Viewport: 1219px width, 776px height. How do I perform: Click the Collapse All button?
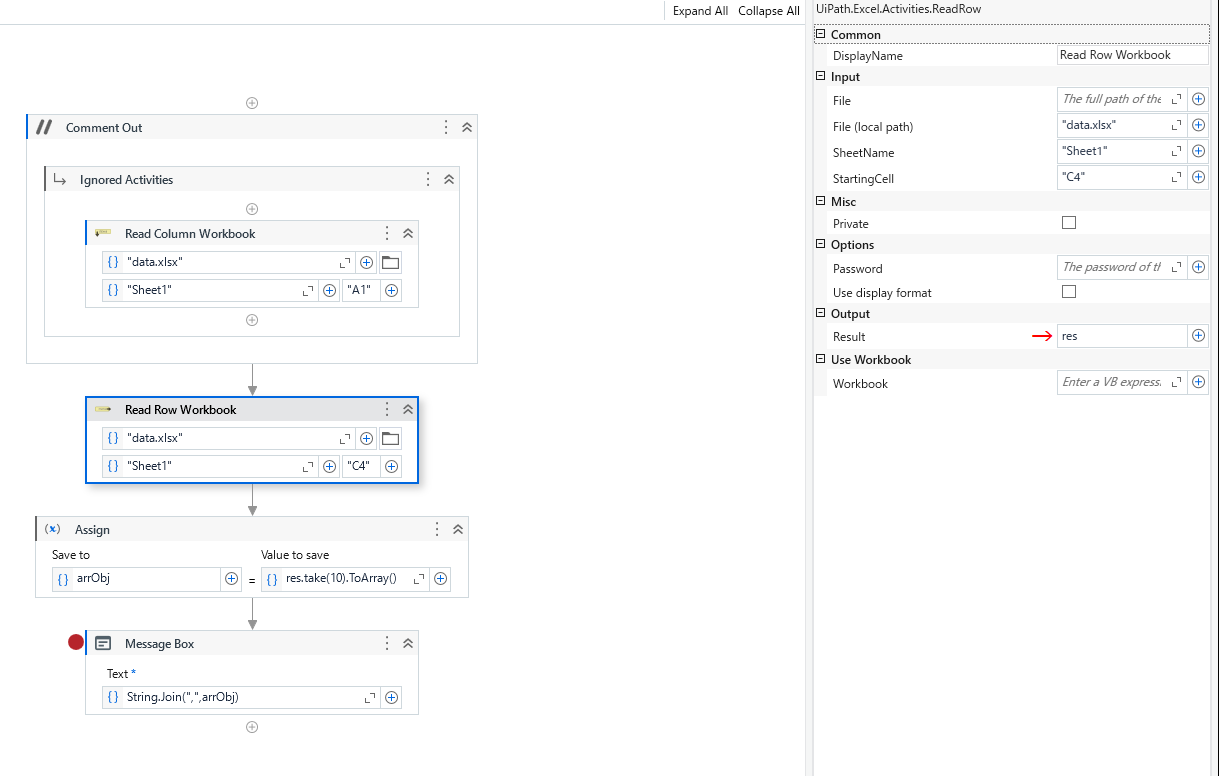point(769,11)
